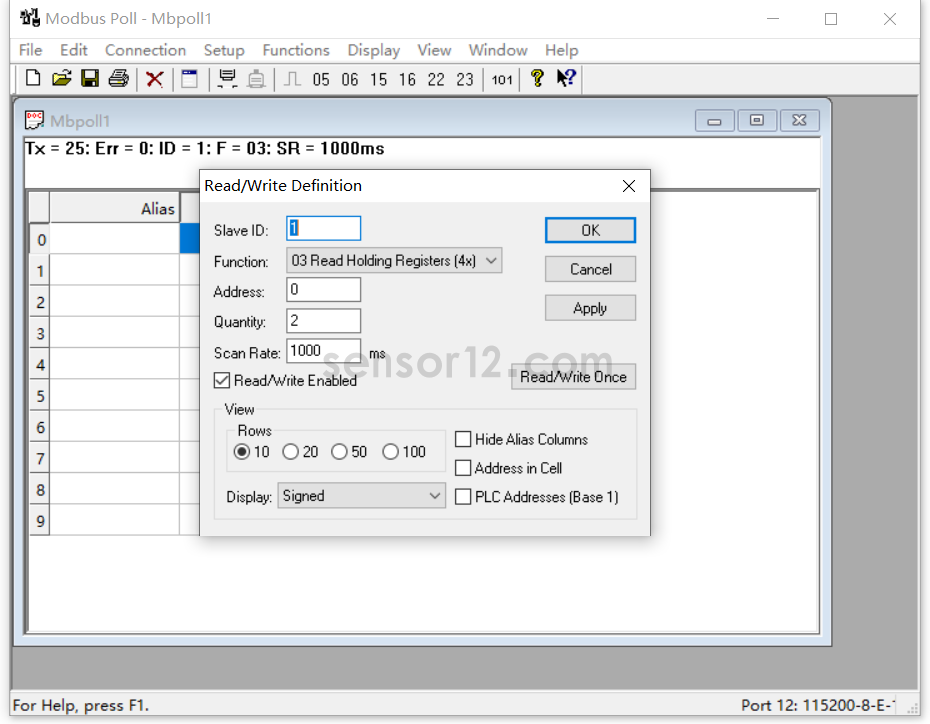Click inside the Scan Rate field
This screenshot has width=930, height=724.
tap(322, 350)
